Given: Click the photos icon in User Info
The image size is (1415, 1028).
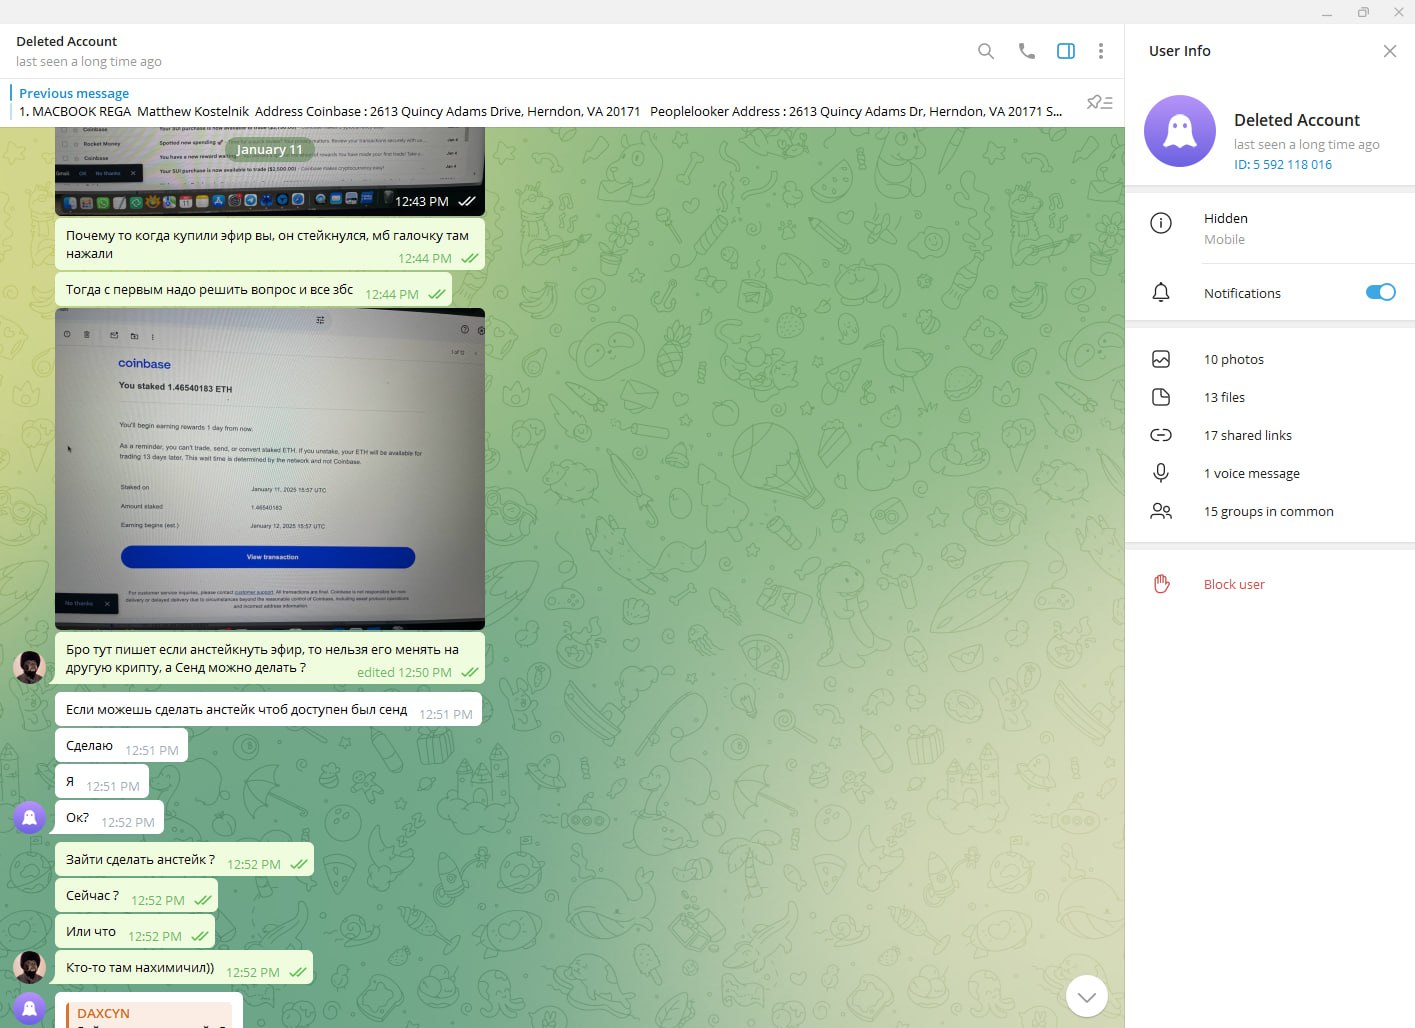Looking at the screenshot, I should pyautogui.click(x=1161, y=359).
